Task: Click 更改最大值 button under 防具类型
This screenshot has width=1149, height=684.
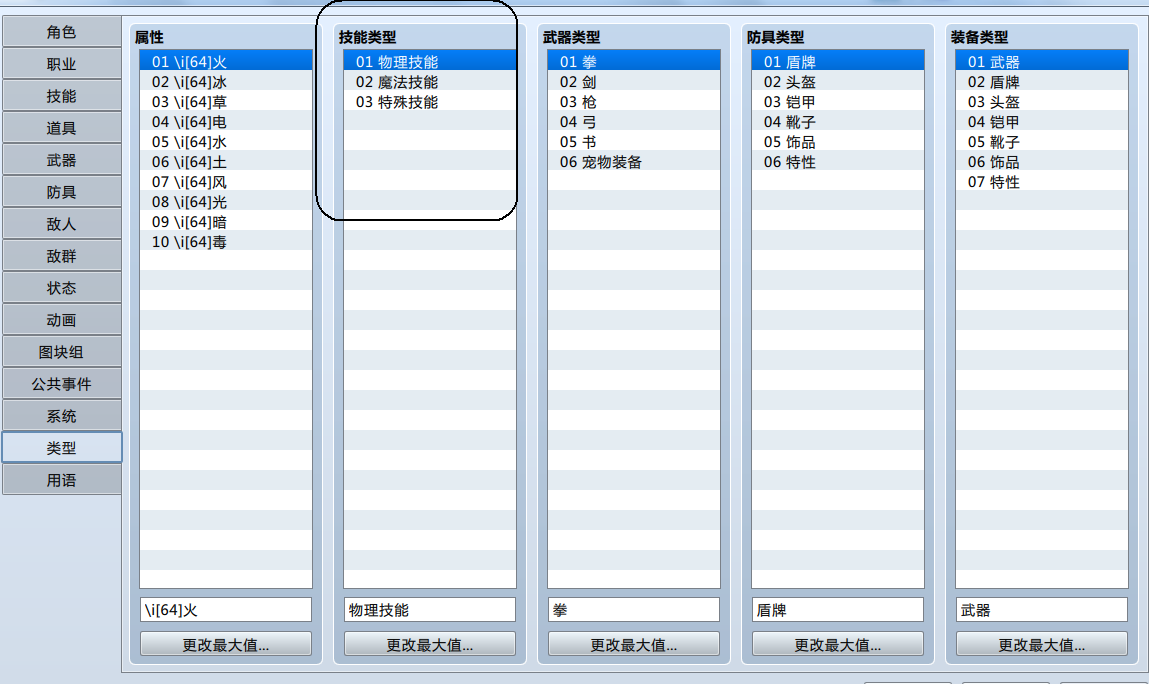Action: pyautogui.click(x=838, y=644)
